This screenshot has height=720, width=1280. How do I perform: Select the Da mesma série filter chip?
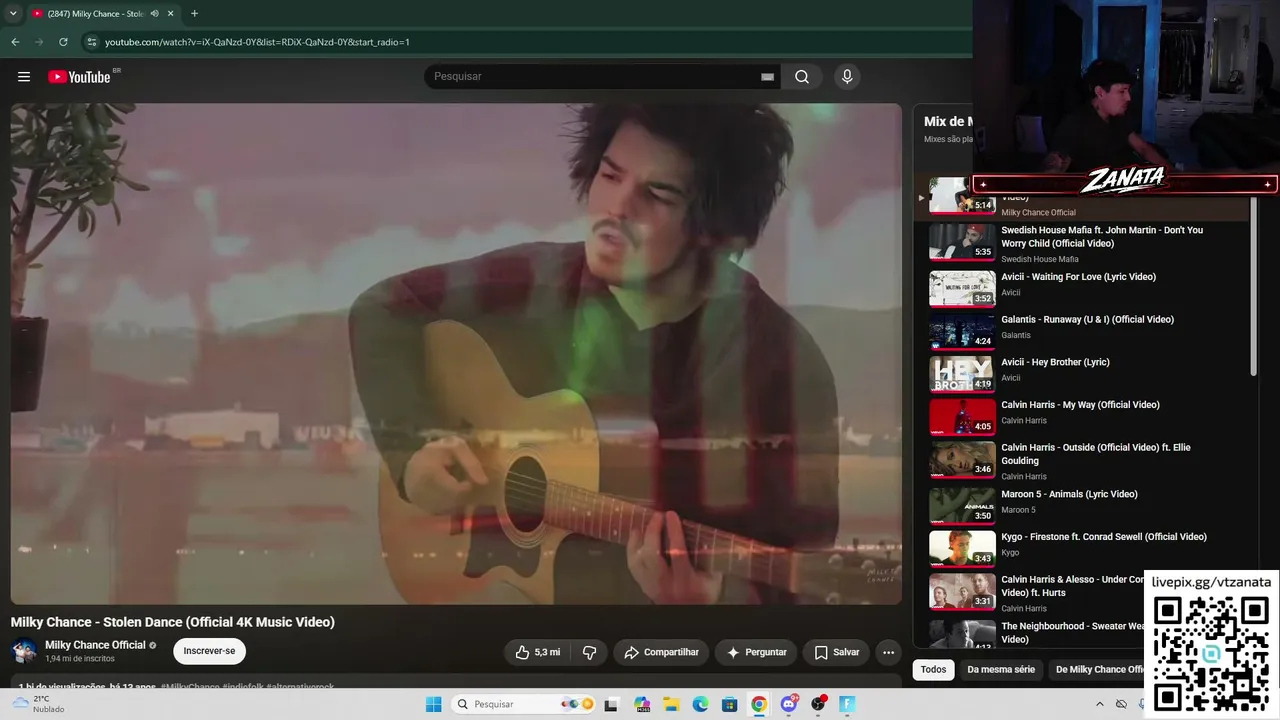point(1001,670)
